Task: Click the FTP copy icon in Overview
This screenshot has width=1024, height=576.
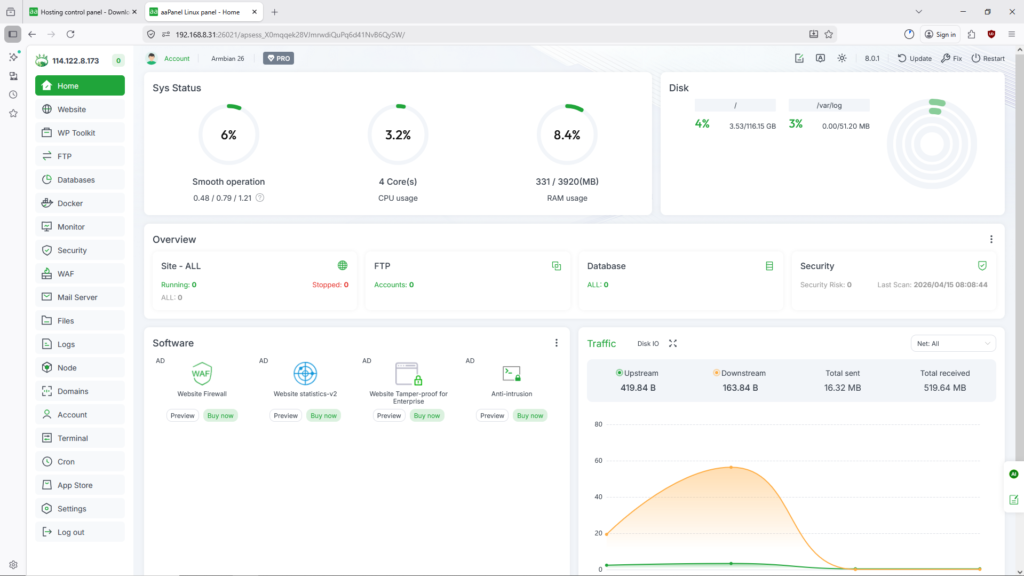Action: (x=556, y=266)
